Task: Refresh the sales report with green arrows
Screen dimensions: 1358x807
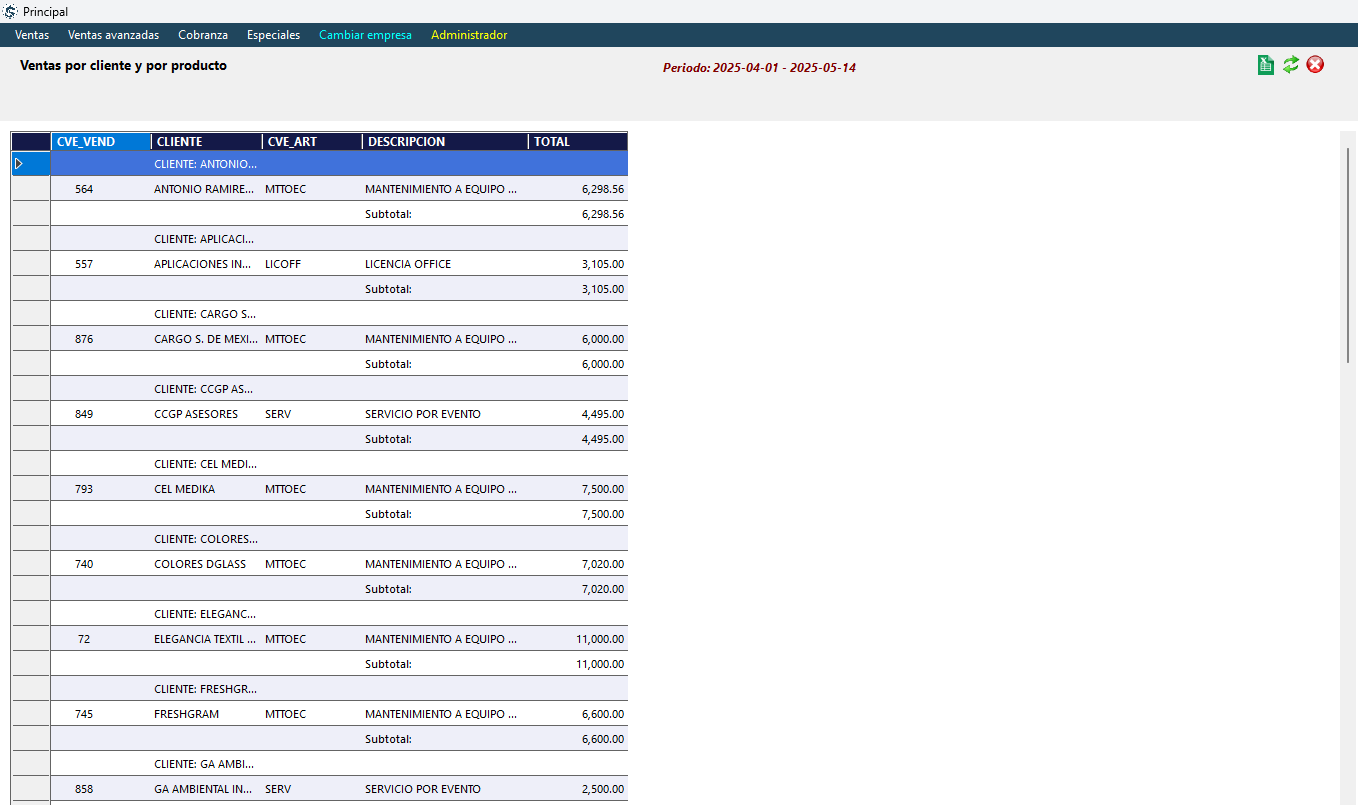Action: pos(1291,65)
